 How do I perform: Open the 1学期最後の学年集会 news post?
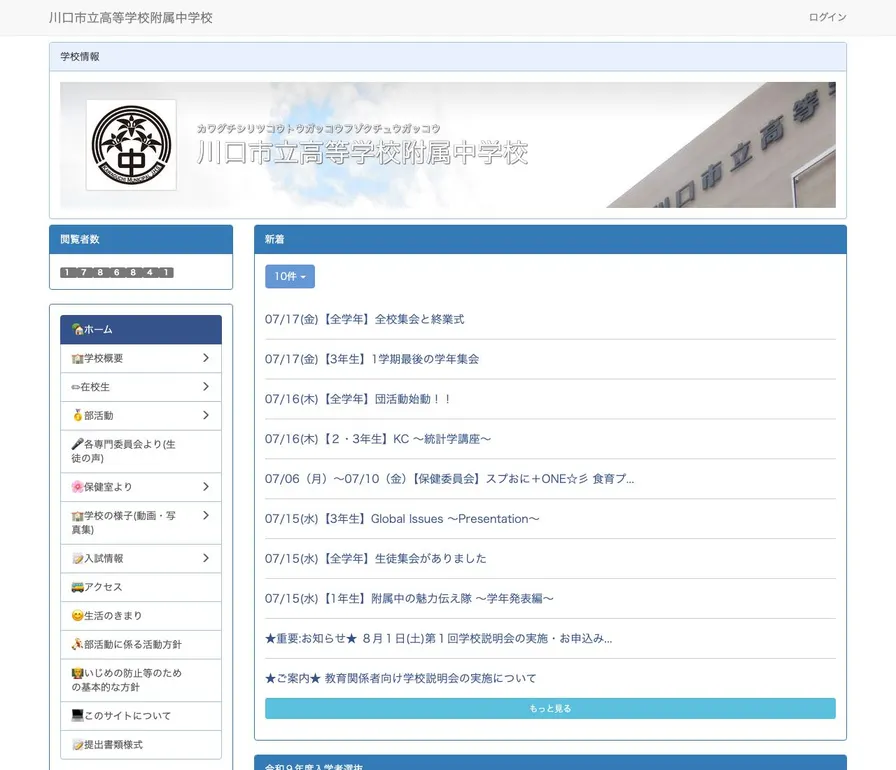tap(372, 359)
